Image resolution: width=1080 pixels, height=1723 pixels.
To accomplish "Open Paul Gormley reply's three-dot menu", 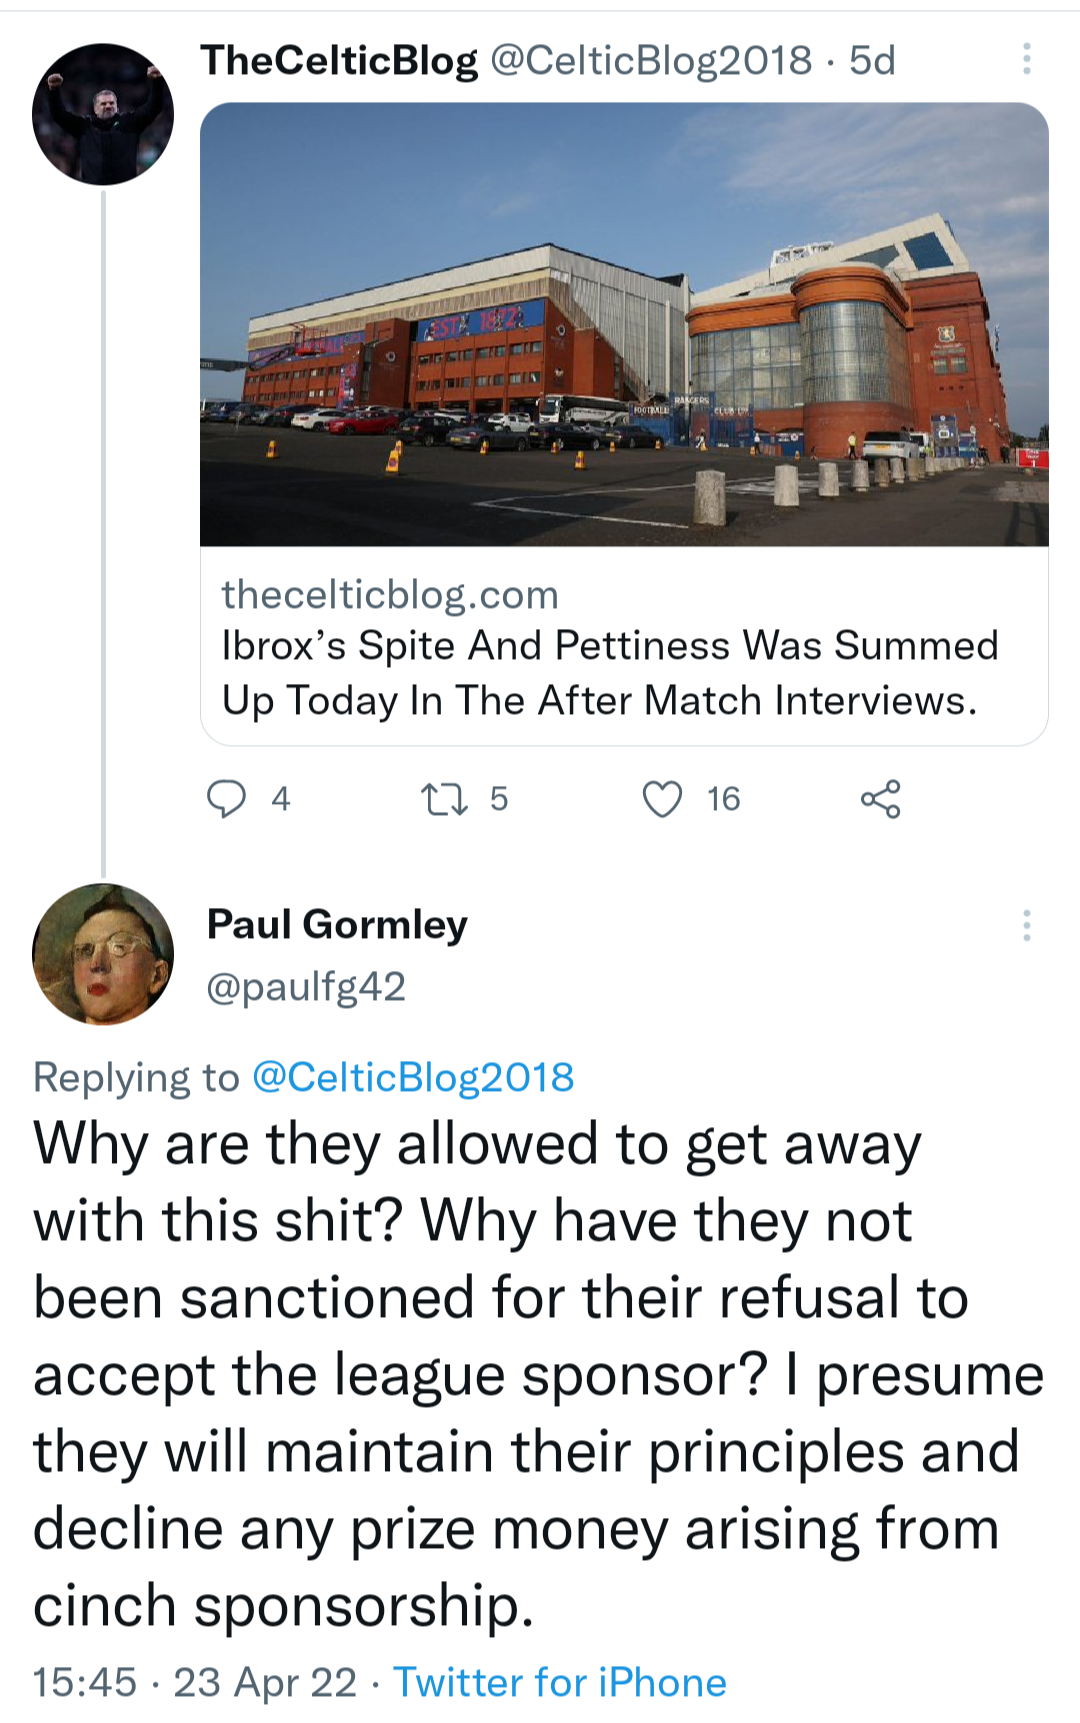I will pos(1026,926).
